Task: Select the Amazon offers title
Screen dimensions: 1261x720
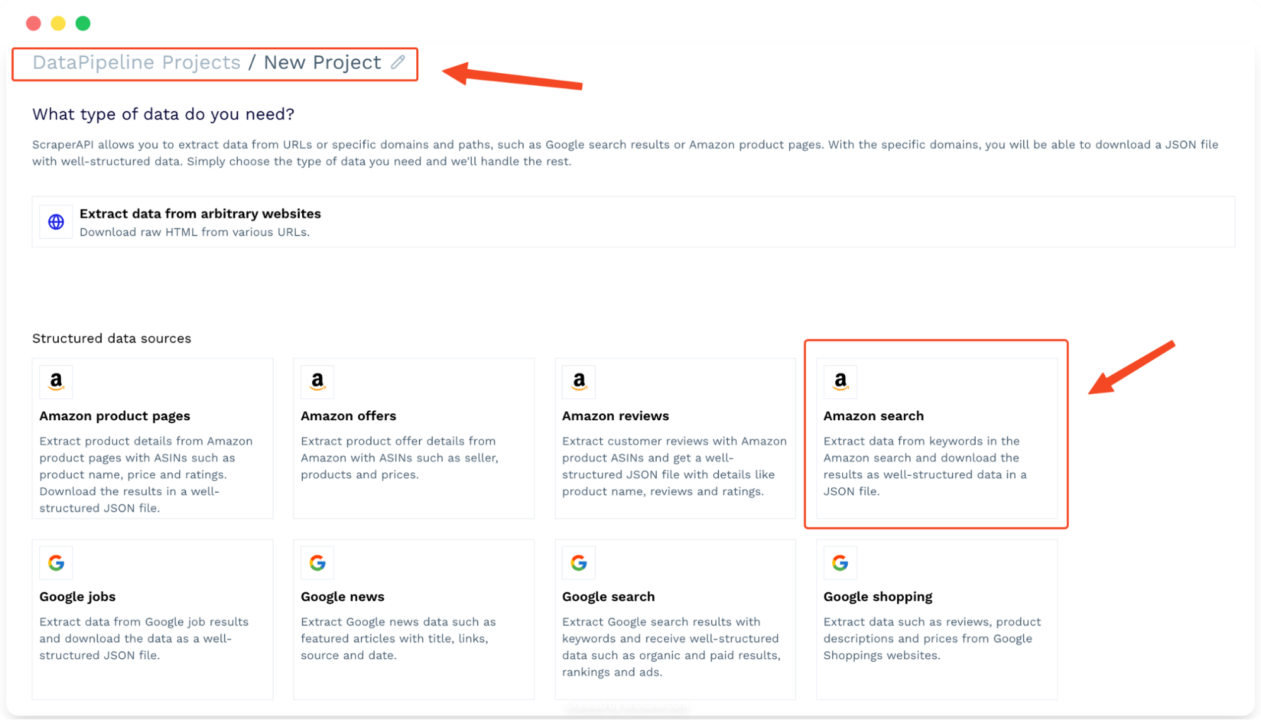Action: [x=348, y=416]
